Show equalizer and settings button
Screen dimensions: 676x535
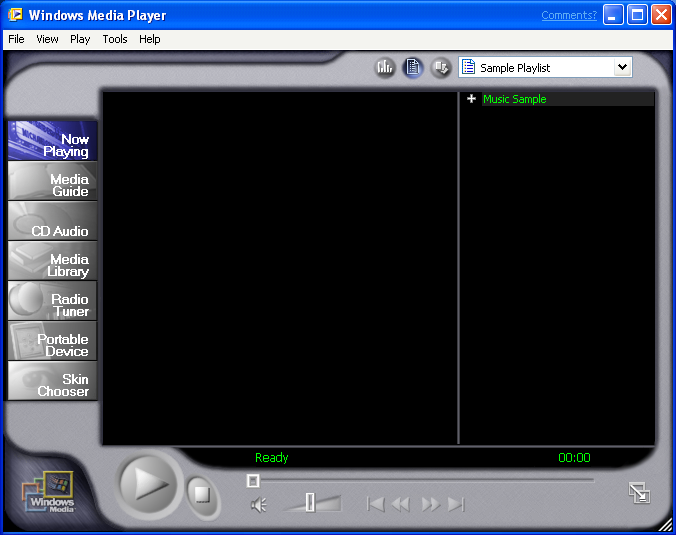coord(385,68)
